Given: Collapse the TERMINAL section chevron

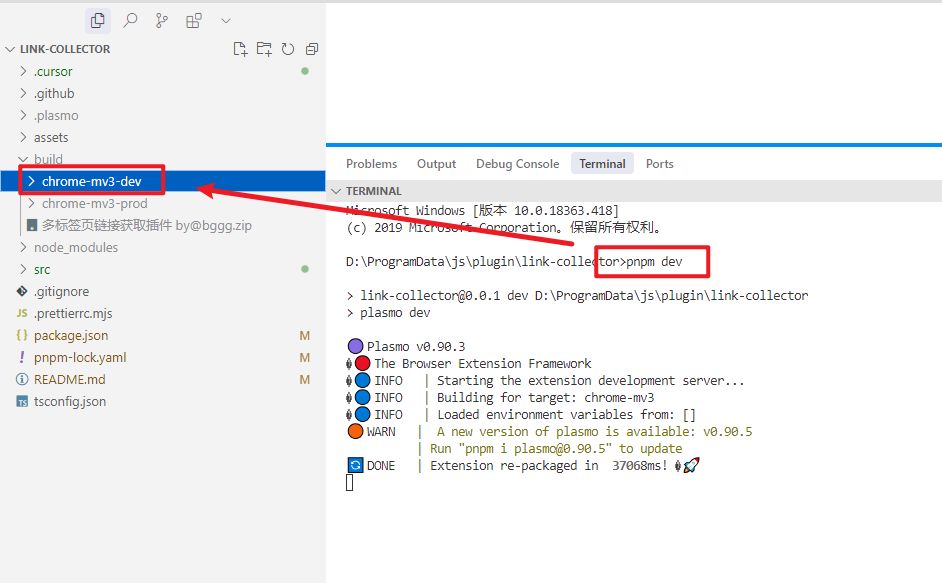Looking at the screenshot, I should click(336, 191).
